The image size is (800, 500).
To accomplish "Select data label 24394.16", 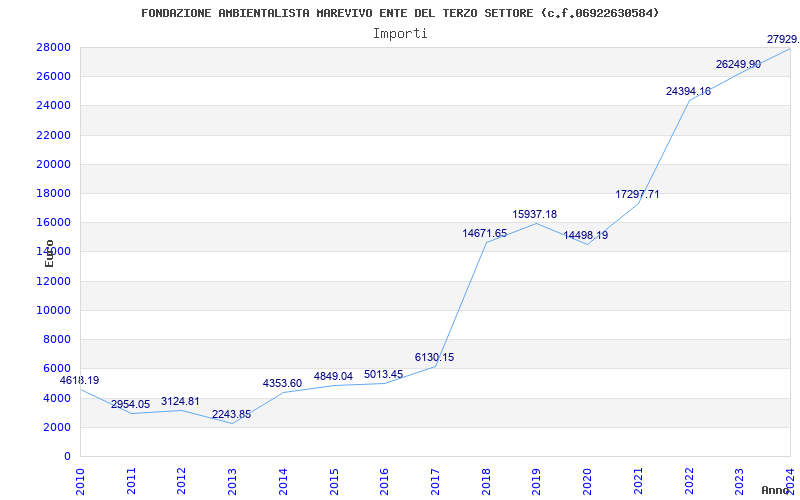I will (688, 91).
